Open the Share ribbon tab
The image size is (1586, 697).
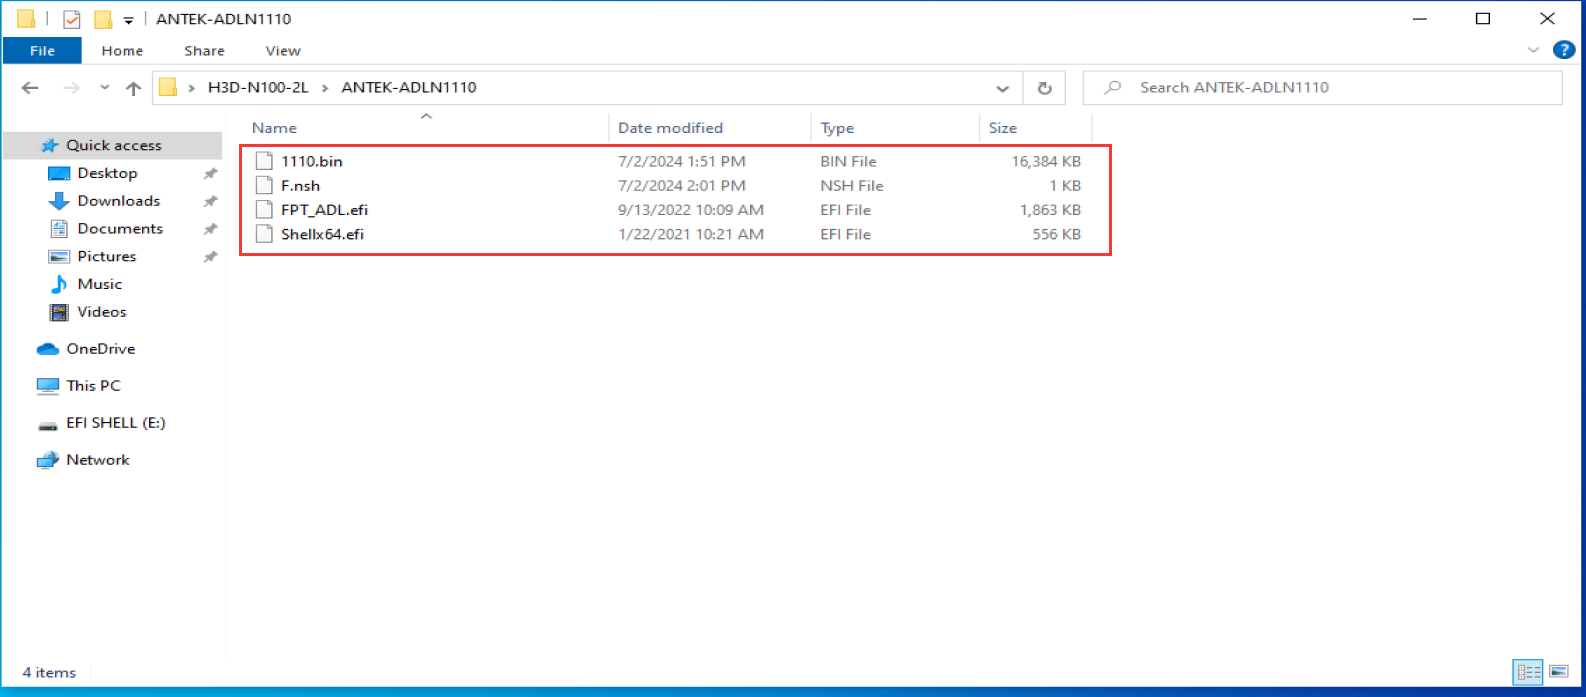click(x=204, y=50)
